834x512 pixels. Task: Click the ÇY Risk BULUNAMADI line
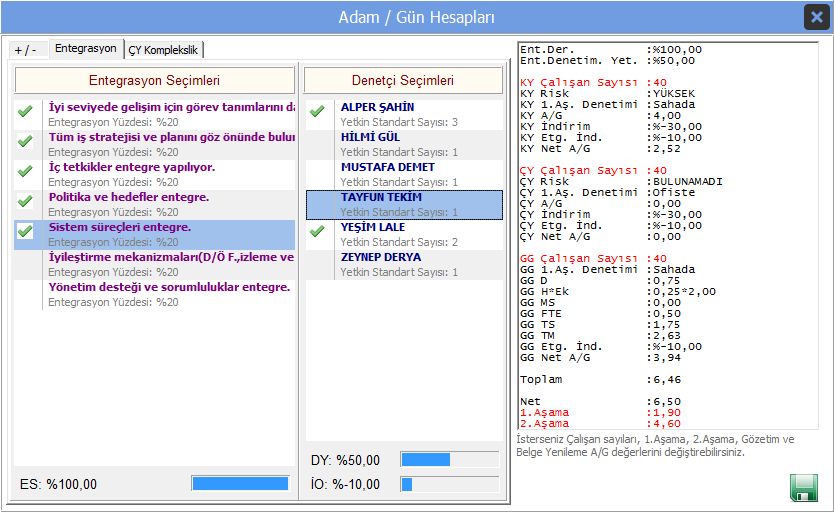(621, 182)
